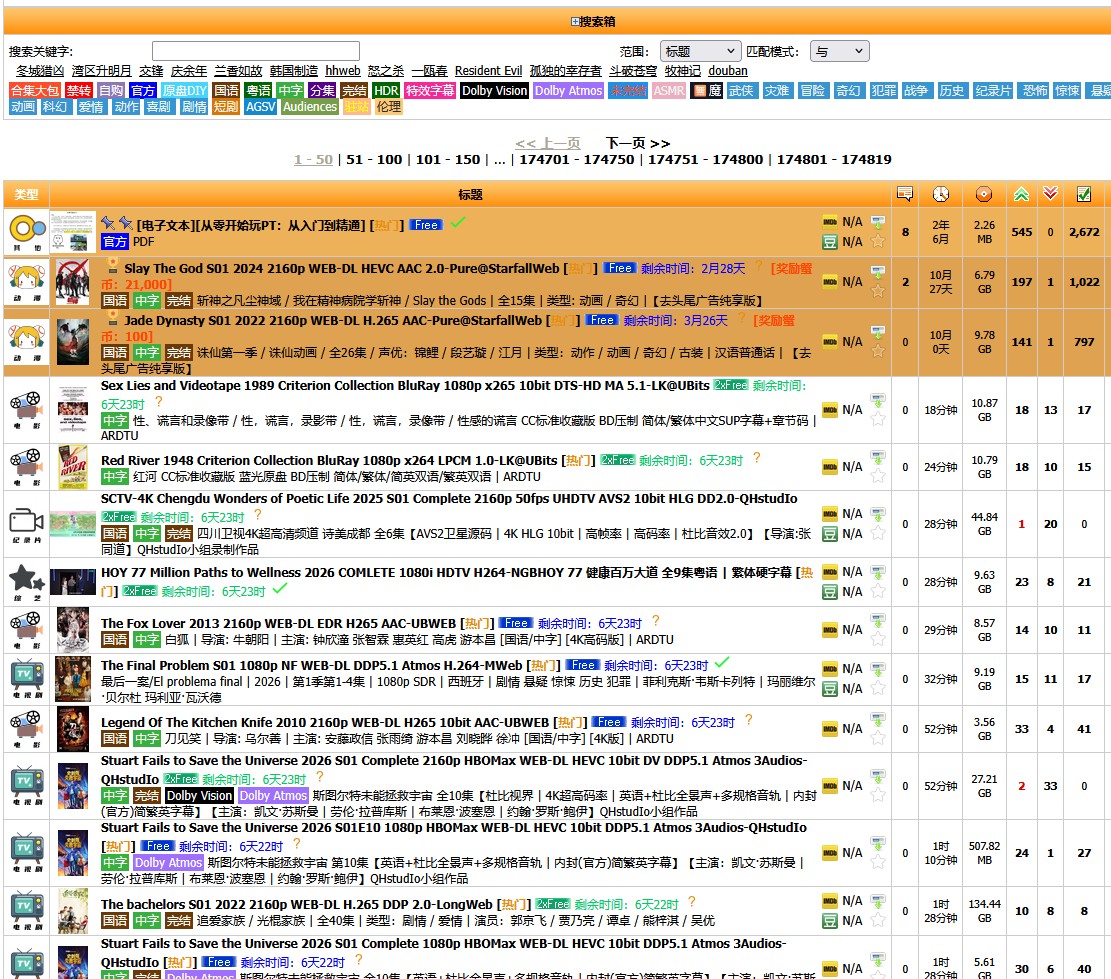Filter by purple Dolby Atmos tag

coord(568,91)
